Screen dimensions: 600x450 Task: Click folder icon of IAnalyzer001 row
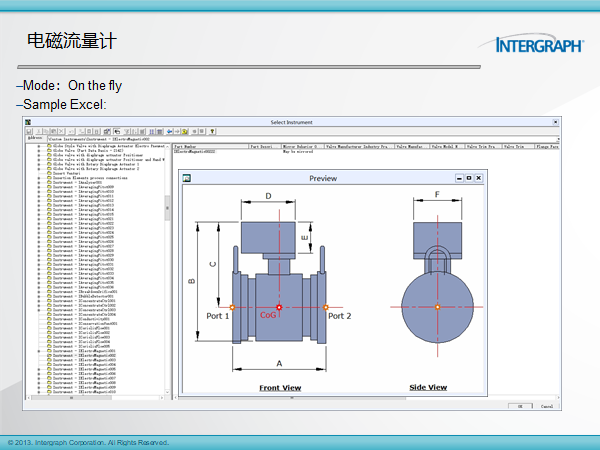[x=49, y=183]
